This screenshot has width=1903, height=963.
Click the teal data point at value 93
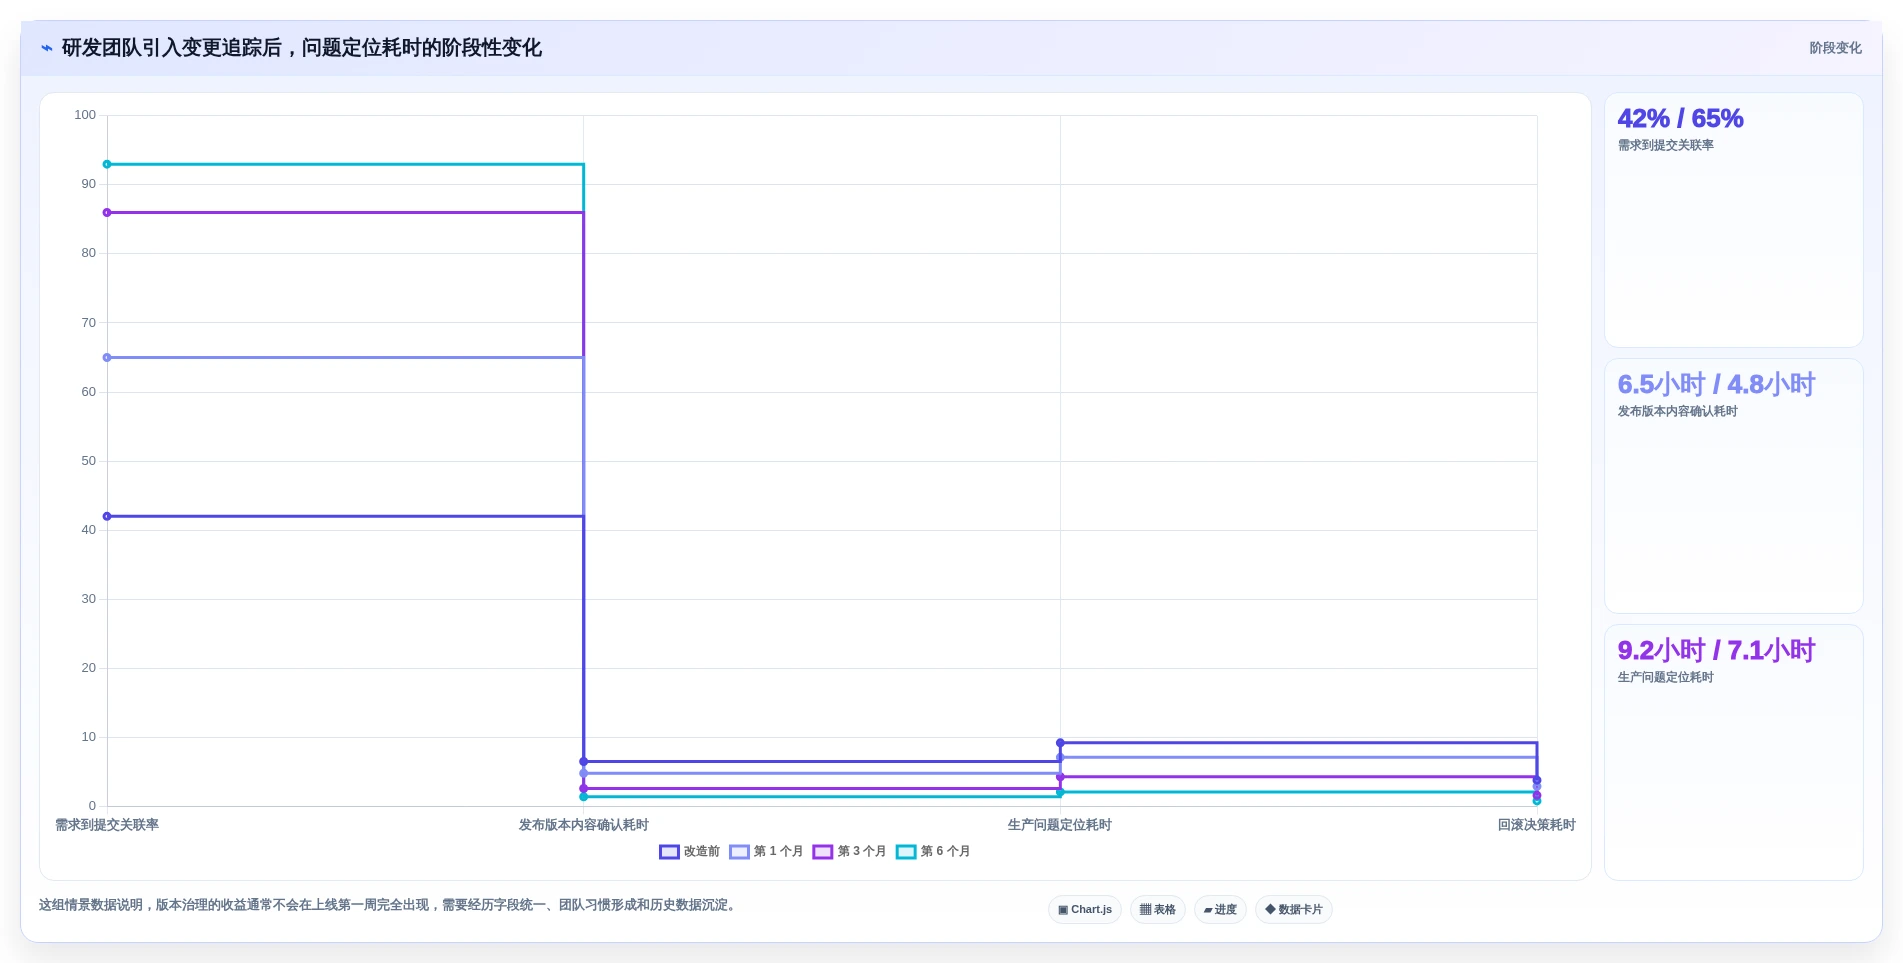tap(107, 164)
